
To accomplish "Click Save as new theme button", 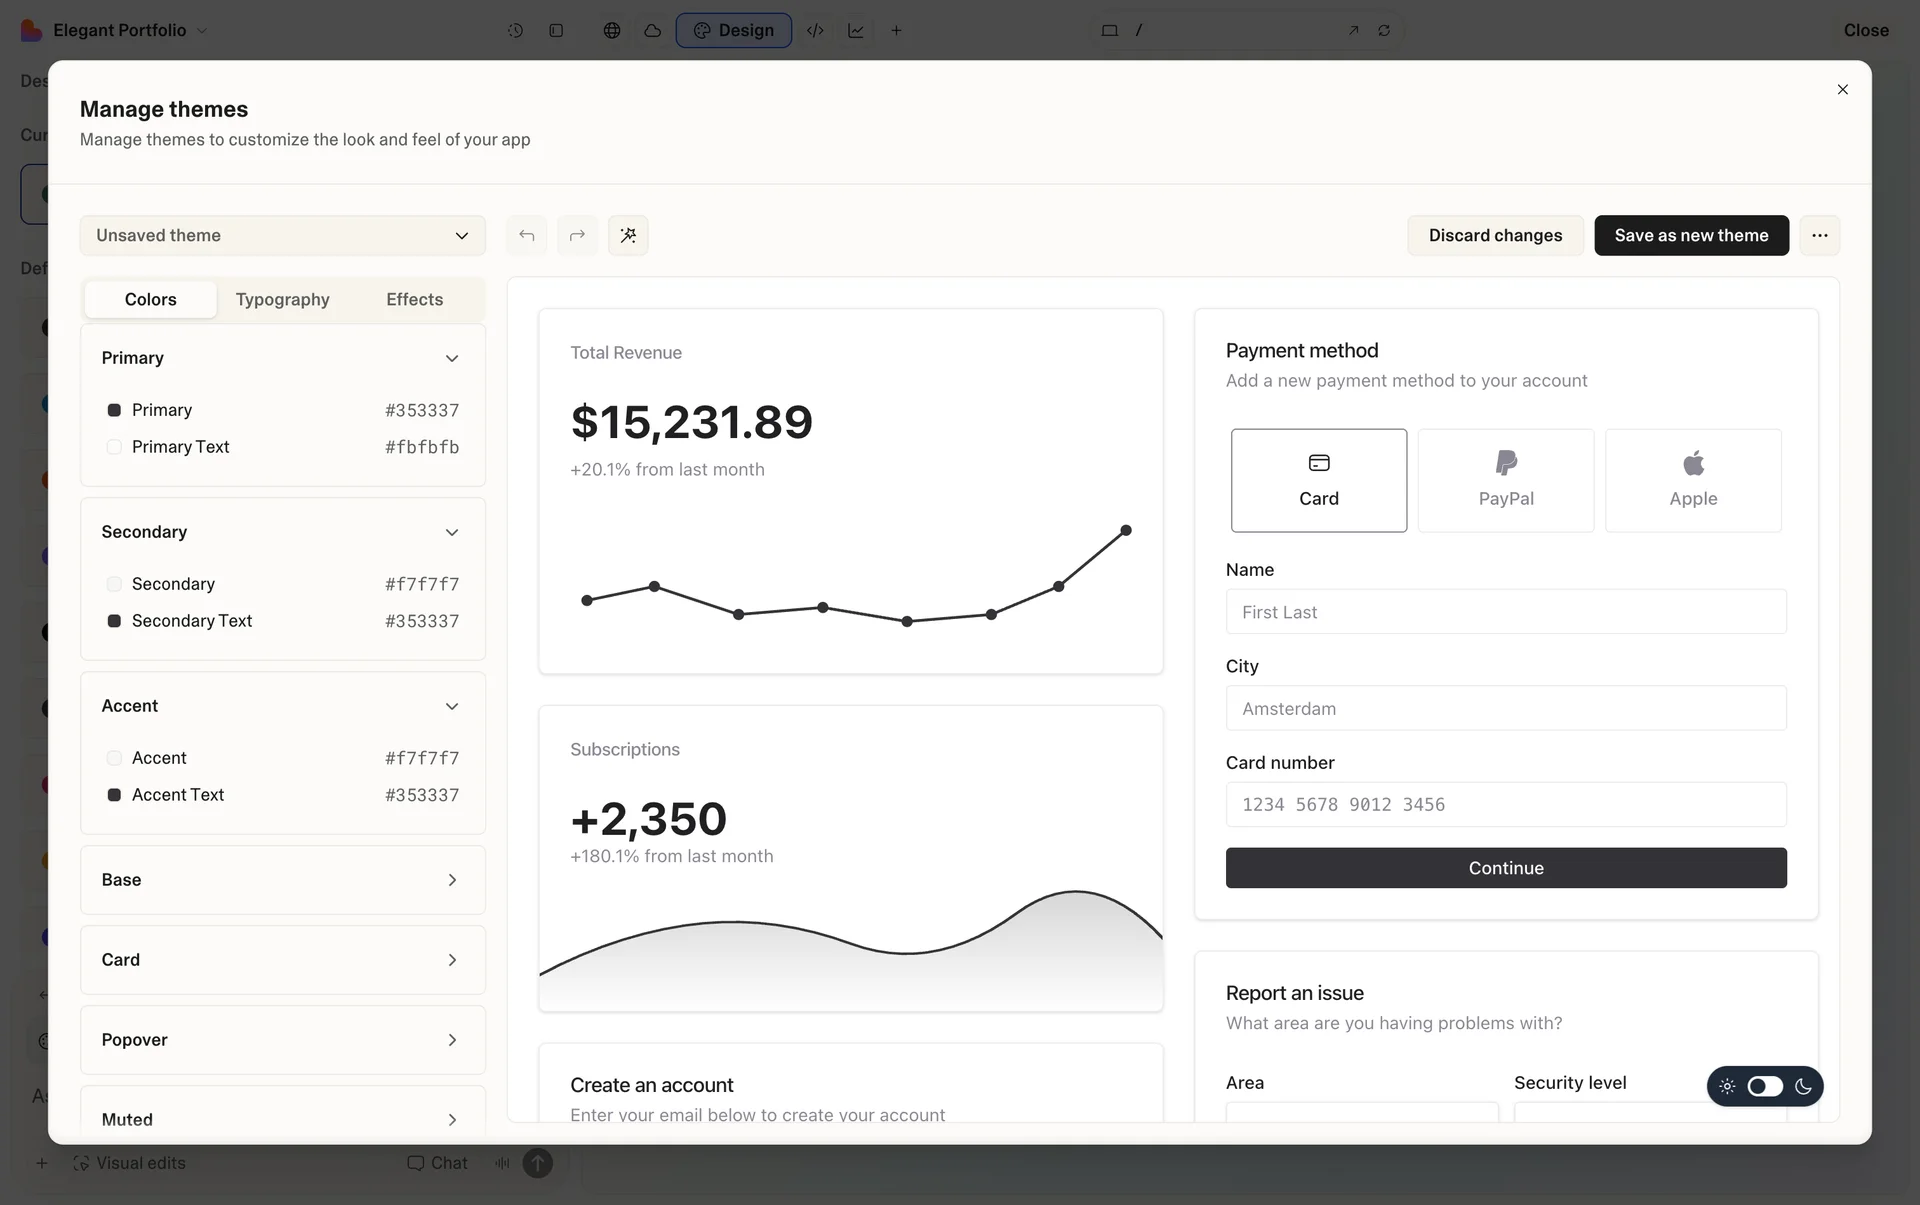I will [1690, 235].
